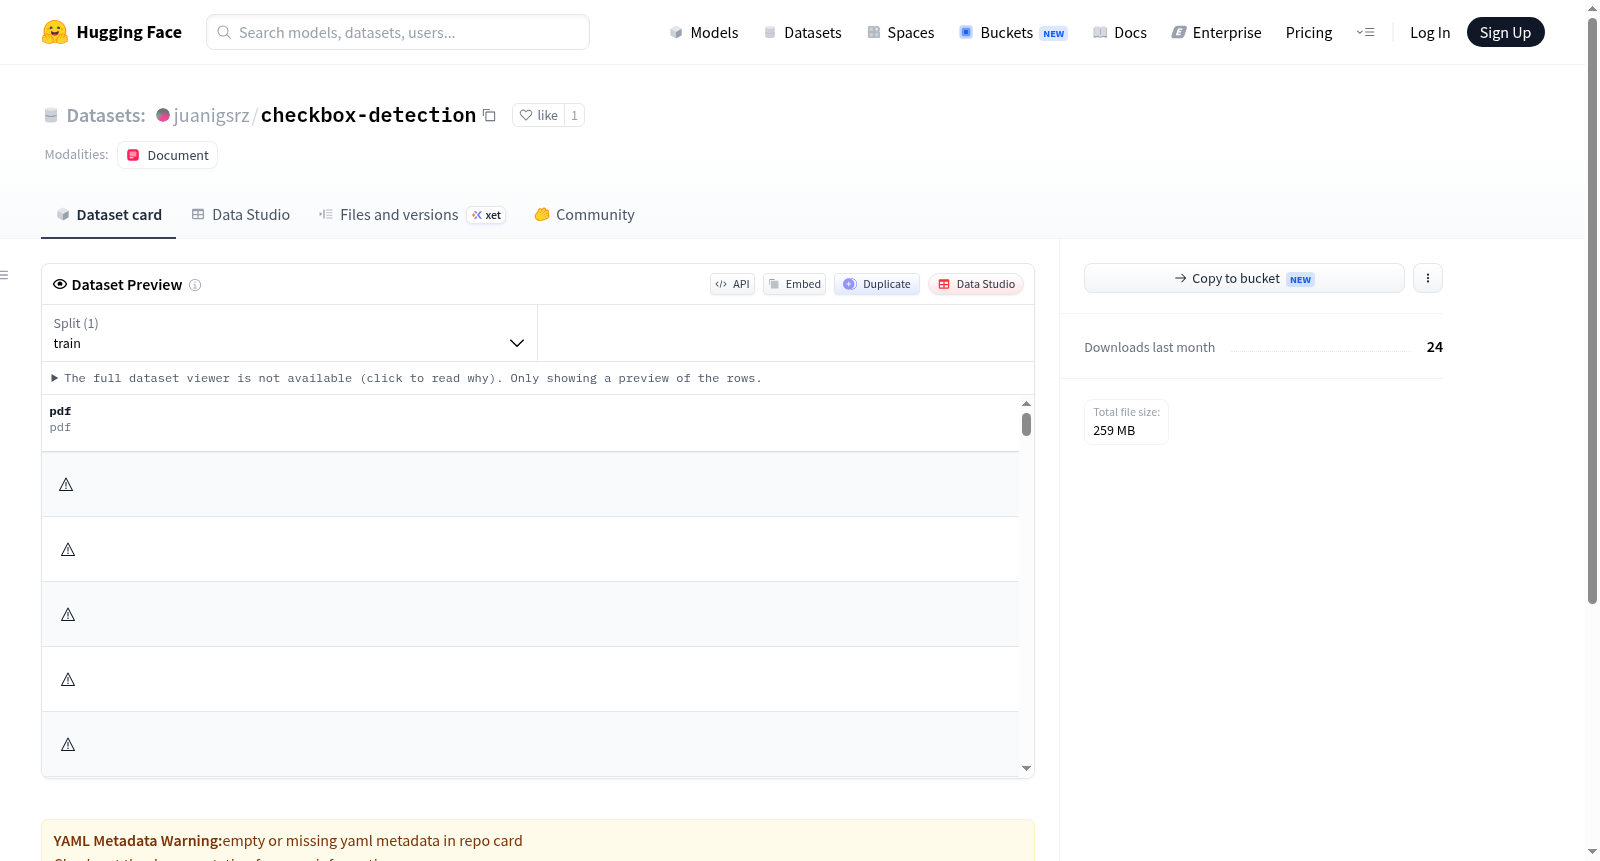Screen dimensions: 1600x861
Task: Click the preview table scroll-down arrow
Action: click(x=1026, y=769)
